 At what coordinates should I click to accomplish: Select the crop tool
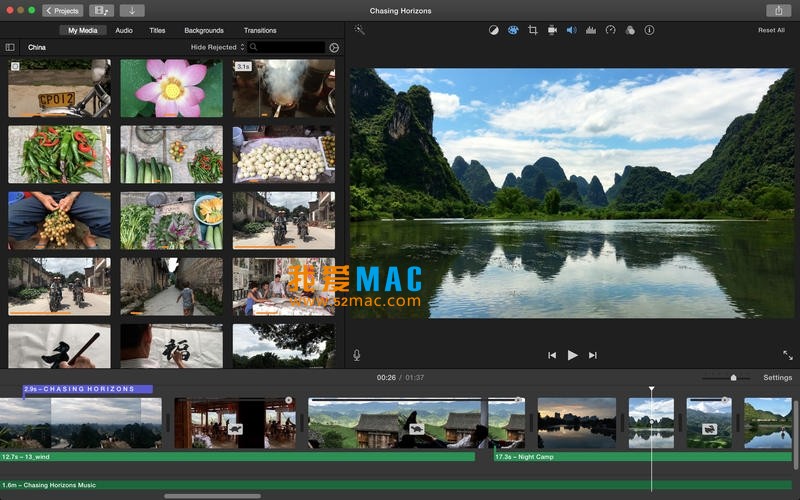(x=533, y=30)
